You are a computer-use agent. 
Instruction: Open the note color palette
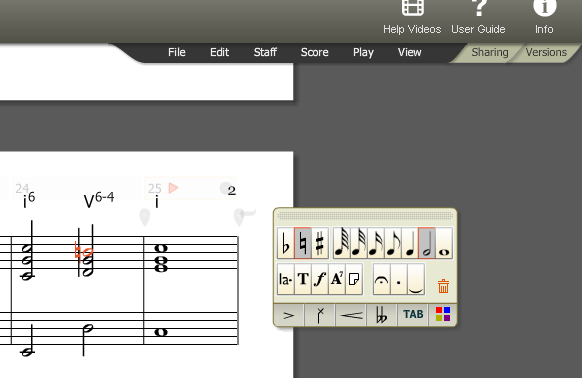click(443, 314)
